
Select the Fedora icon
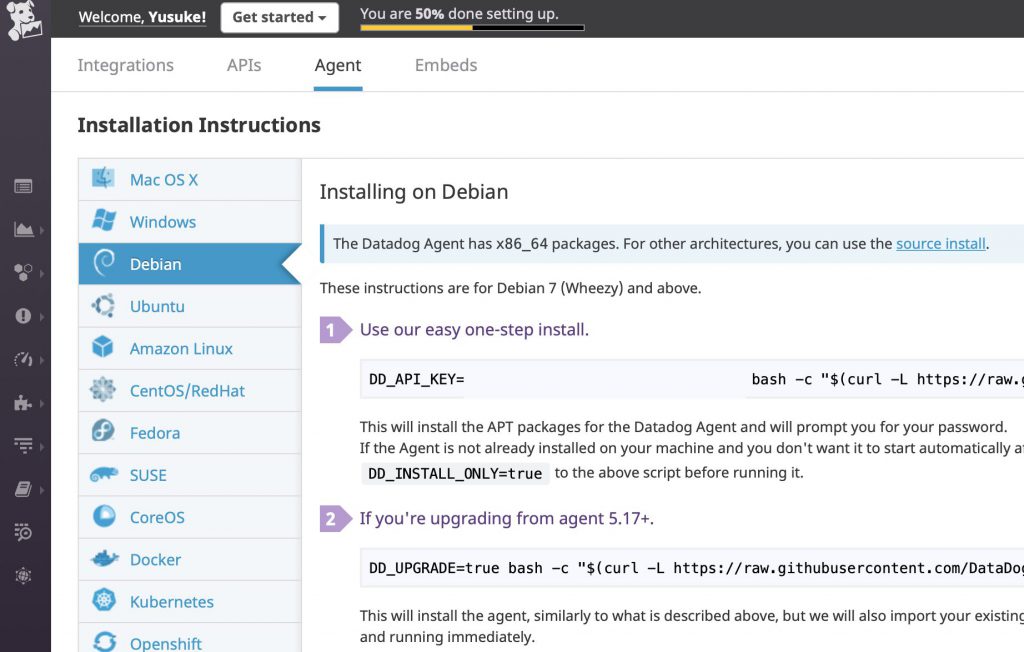tap(103, 431)
